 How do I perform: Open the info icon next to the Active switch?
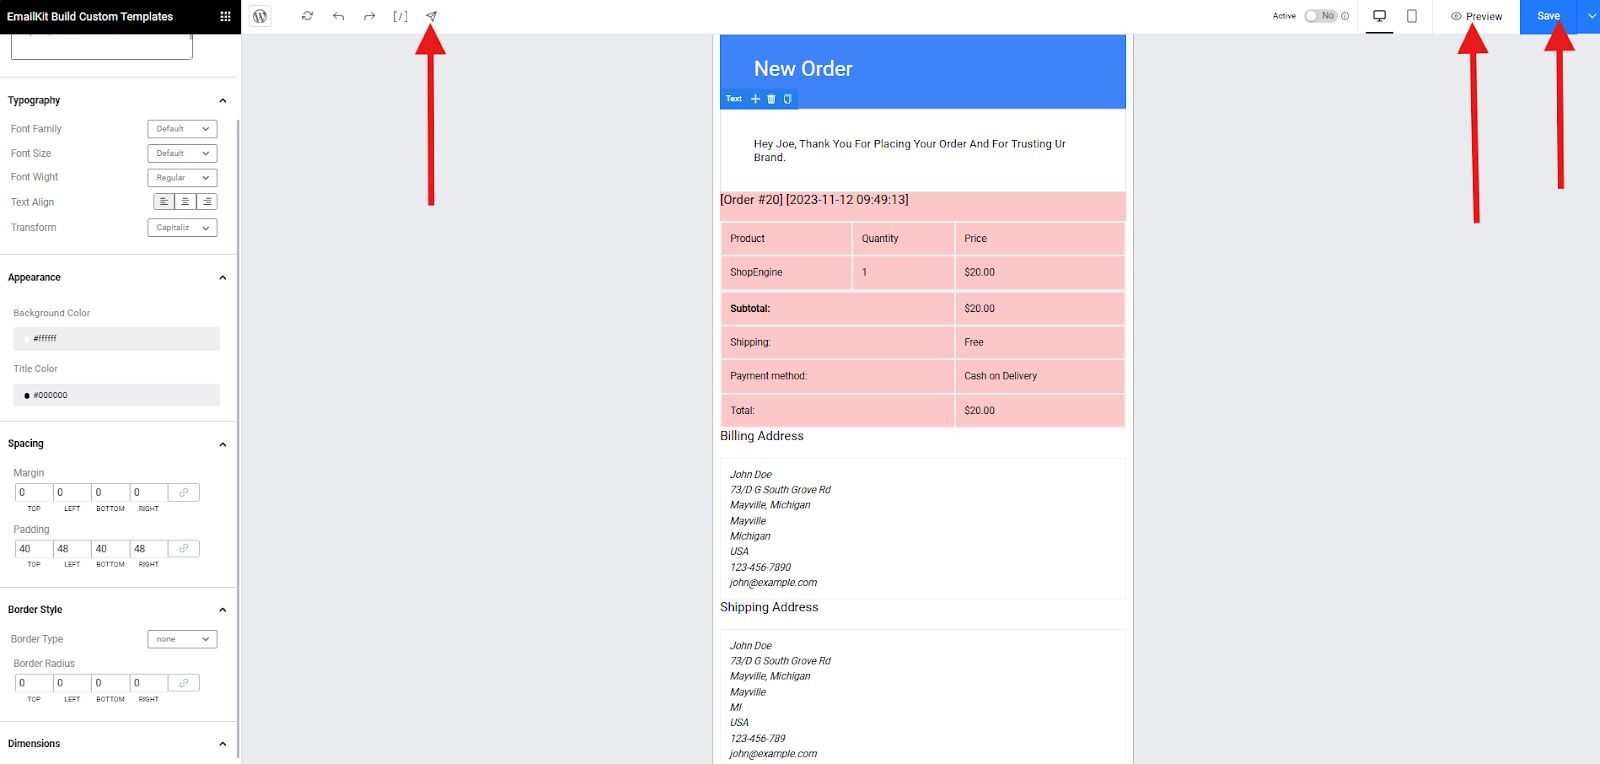[1345, 16]
